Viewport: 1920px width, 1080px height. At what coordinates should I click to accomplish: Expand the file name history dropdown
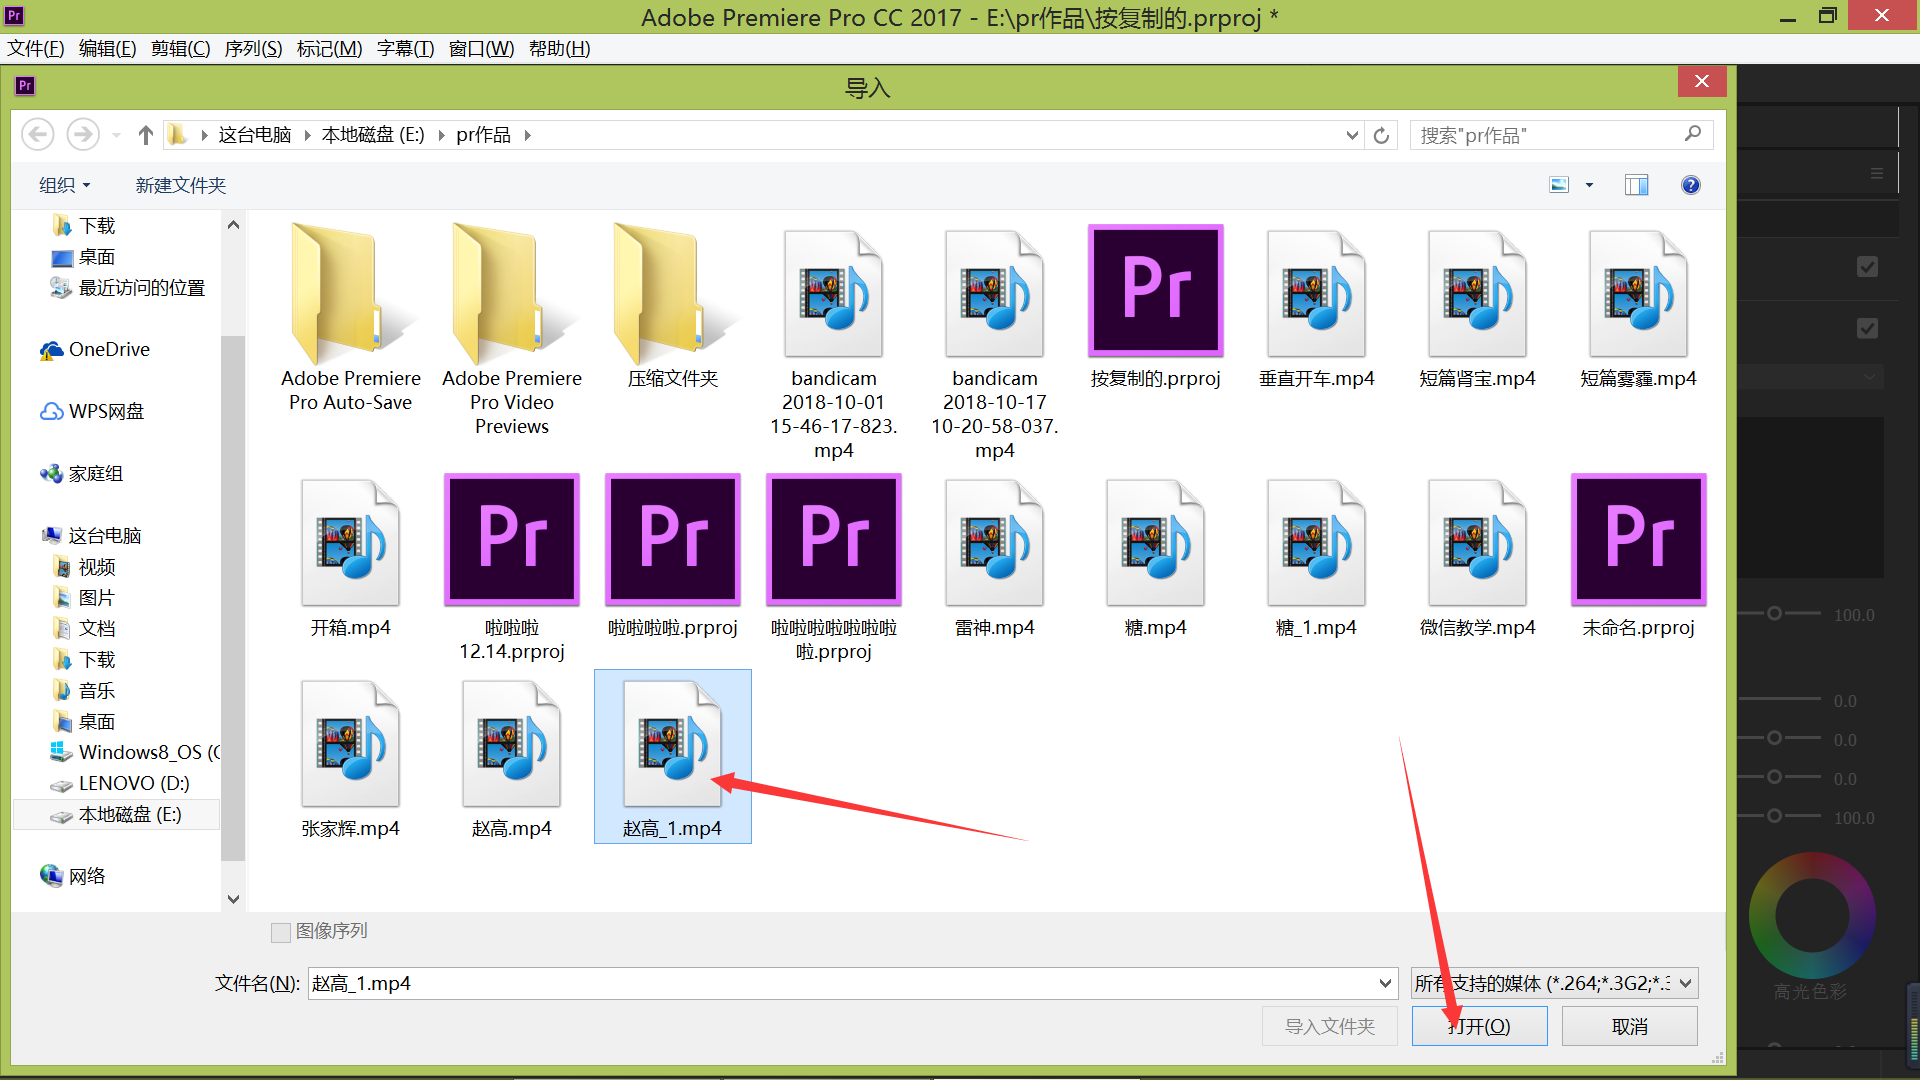tap(1385, 983)
